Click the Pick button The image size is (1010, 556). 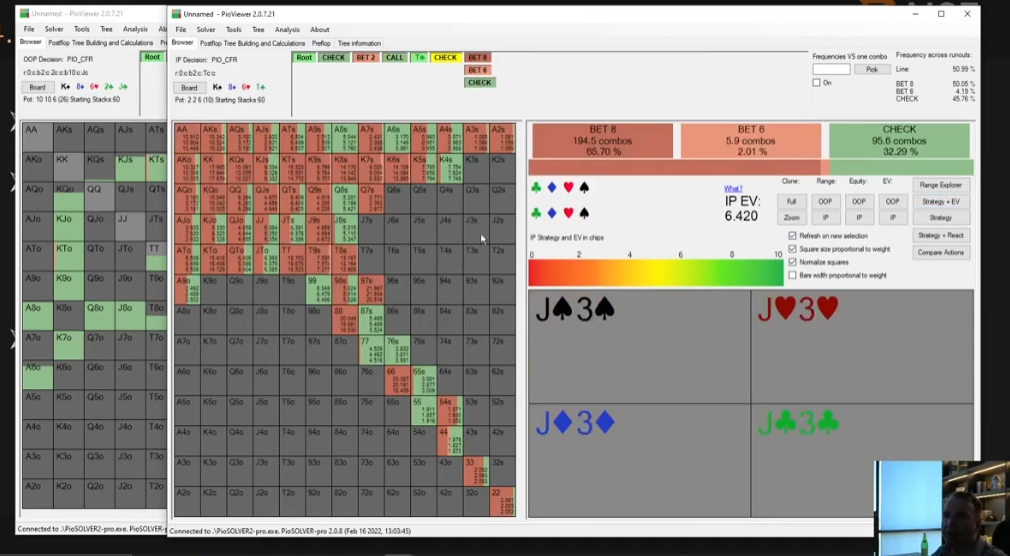[x=872, y=69]
